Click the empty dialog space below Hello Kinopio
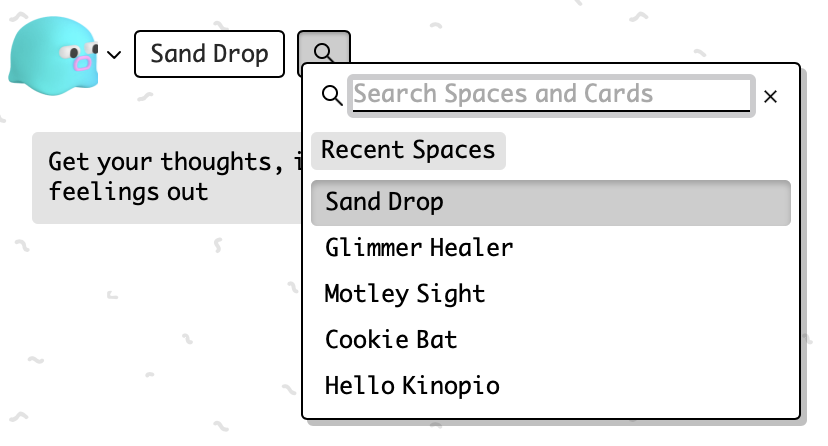The image size is (828, 446). click(550, 410)
